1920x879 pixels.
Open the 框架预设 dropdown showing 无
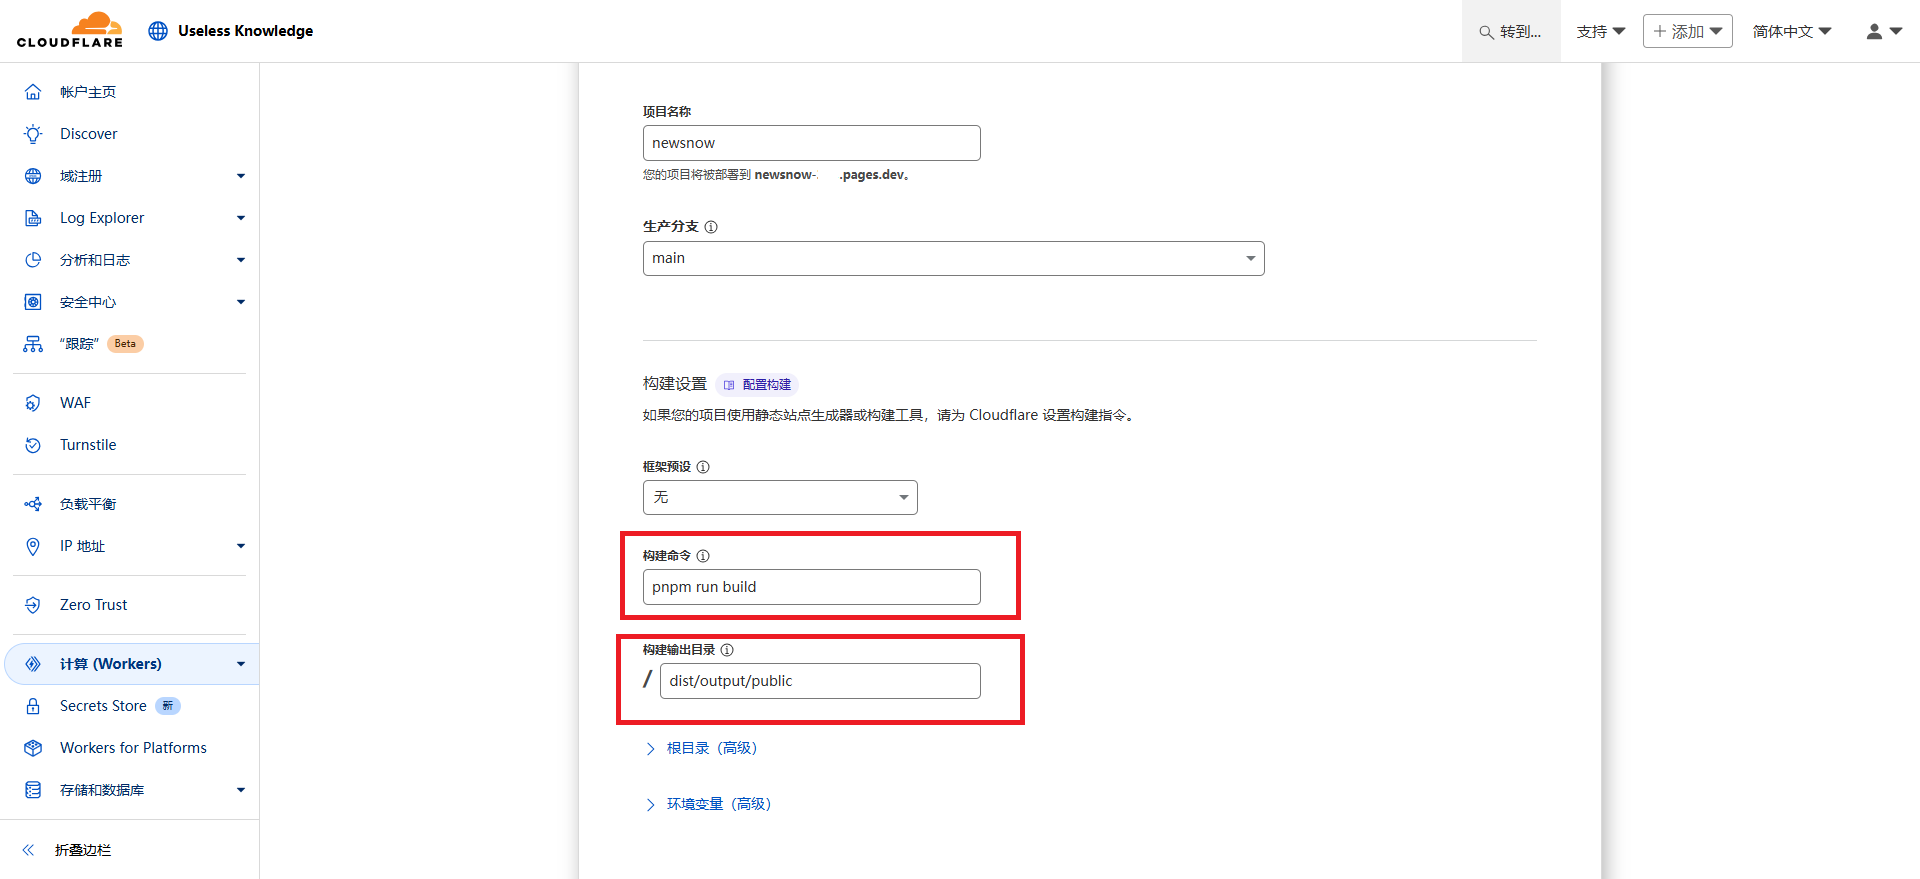(779, 497)
